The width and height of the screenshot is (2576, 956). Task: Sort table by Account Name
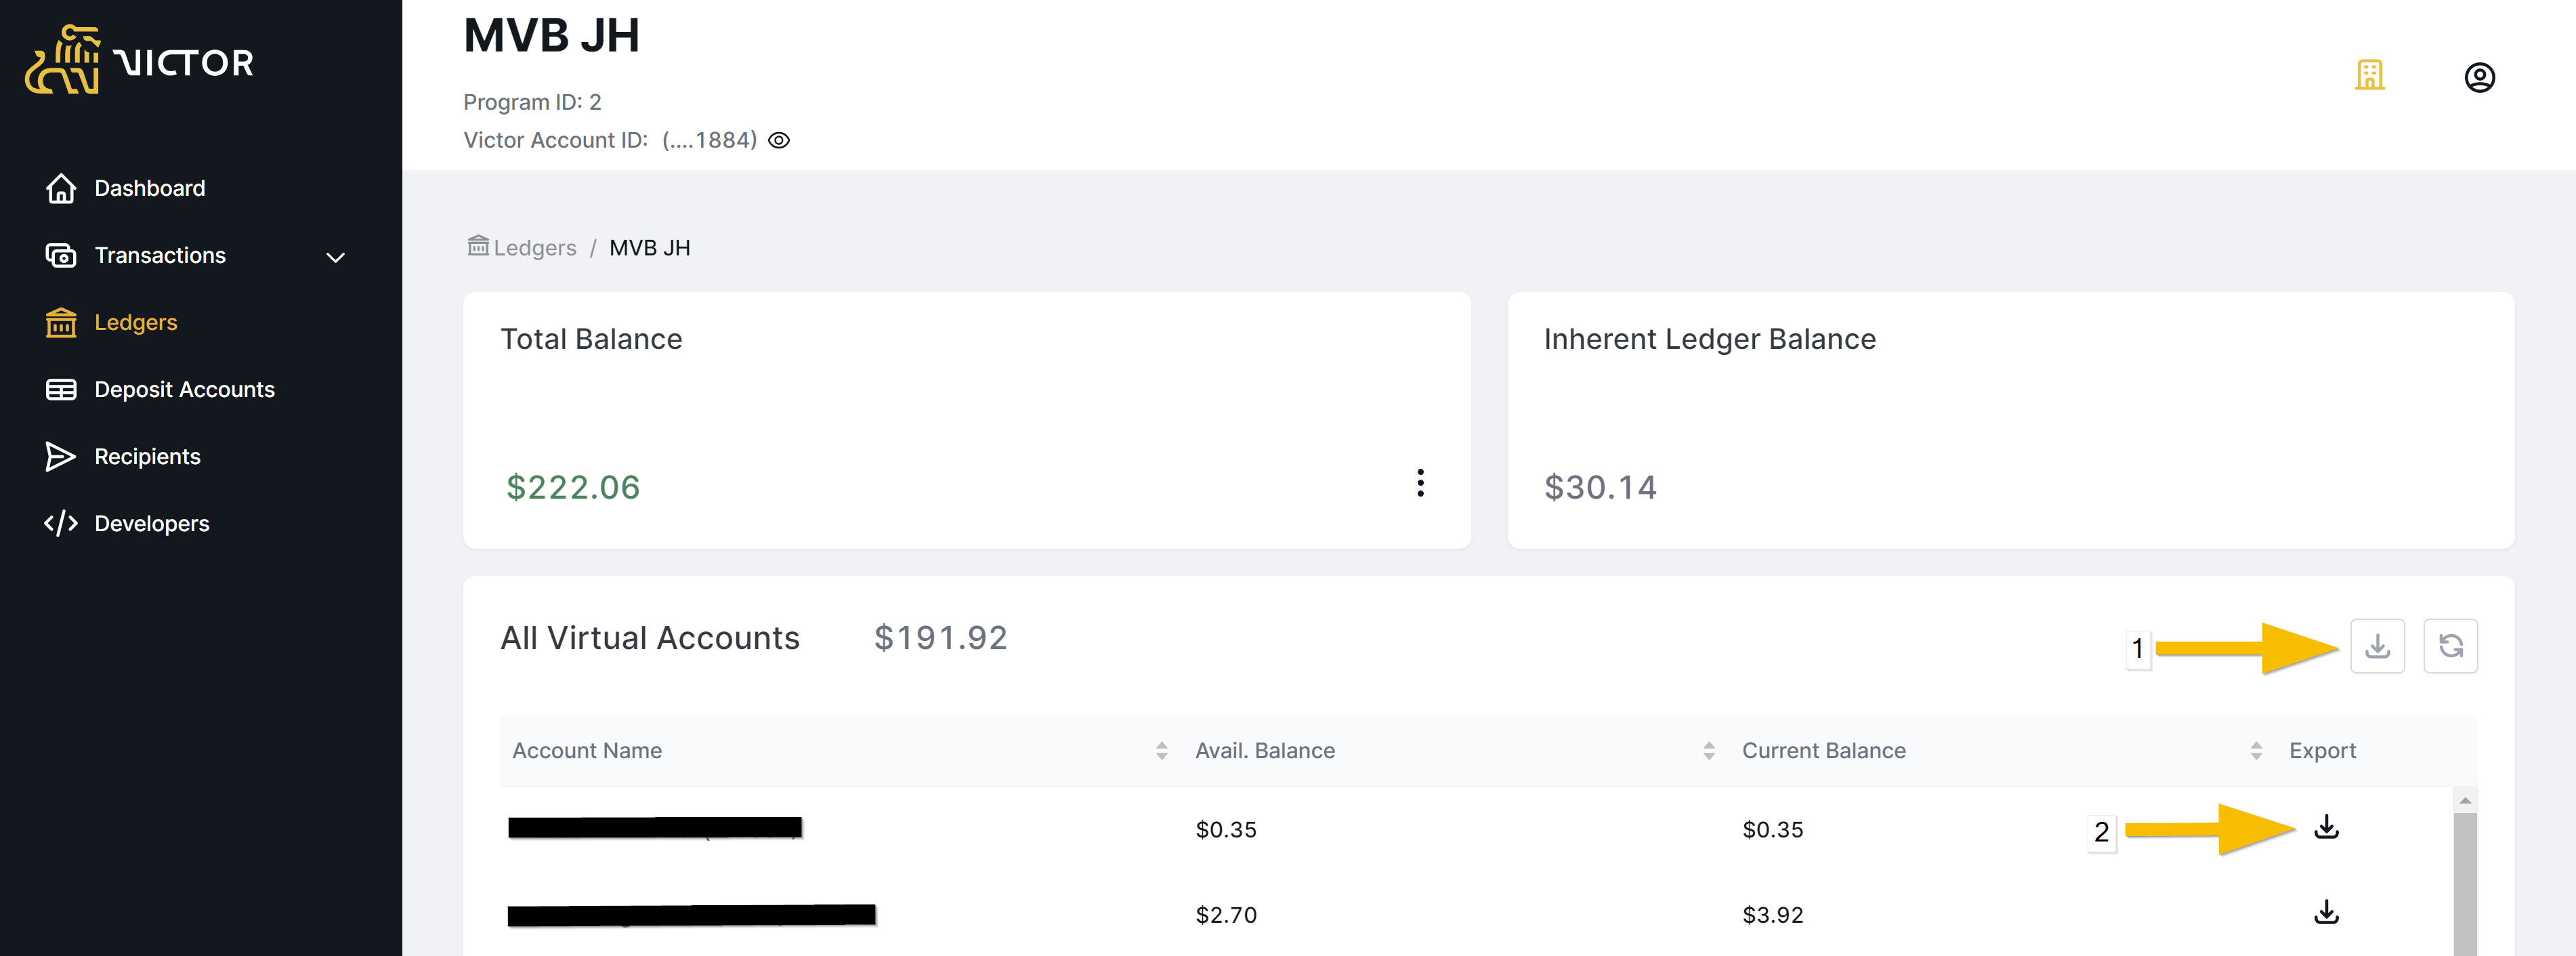(x=1161, y=751)
